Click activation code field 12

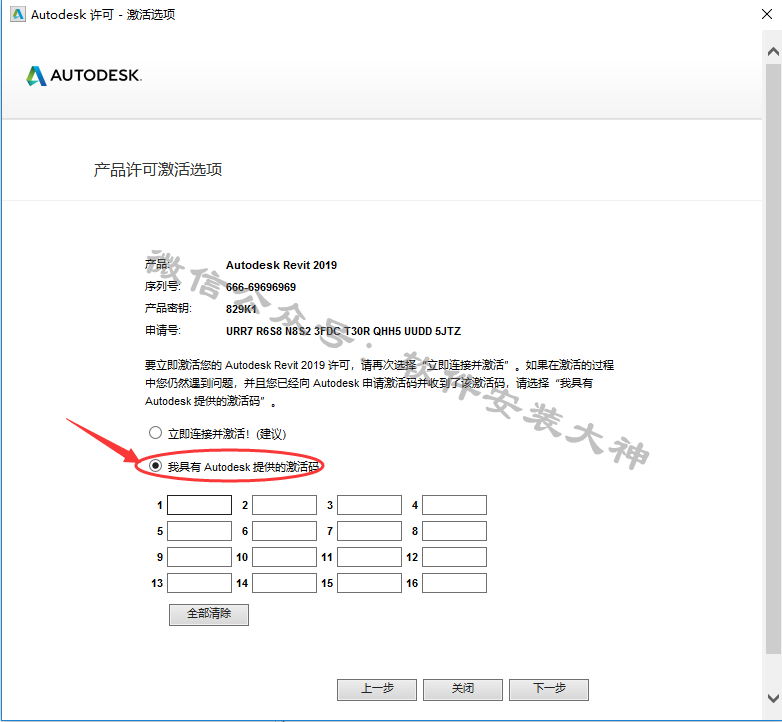pyautogui.click(x=454, y=557)
